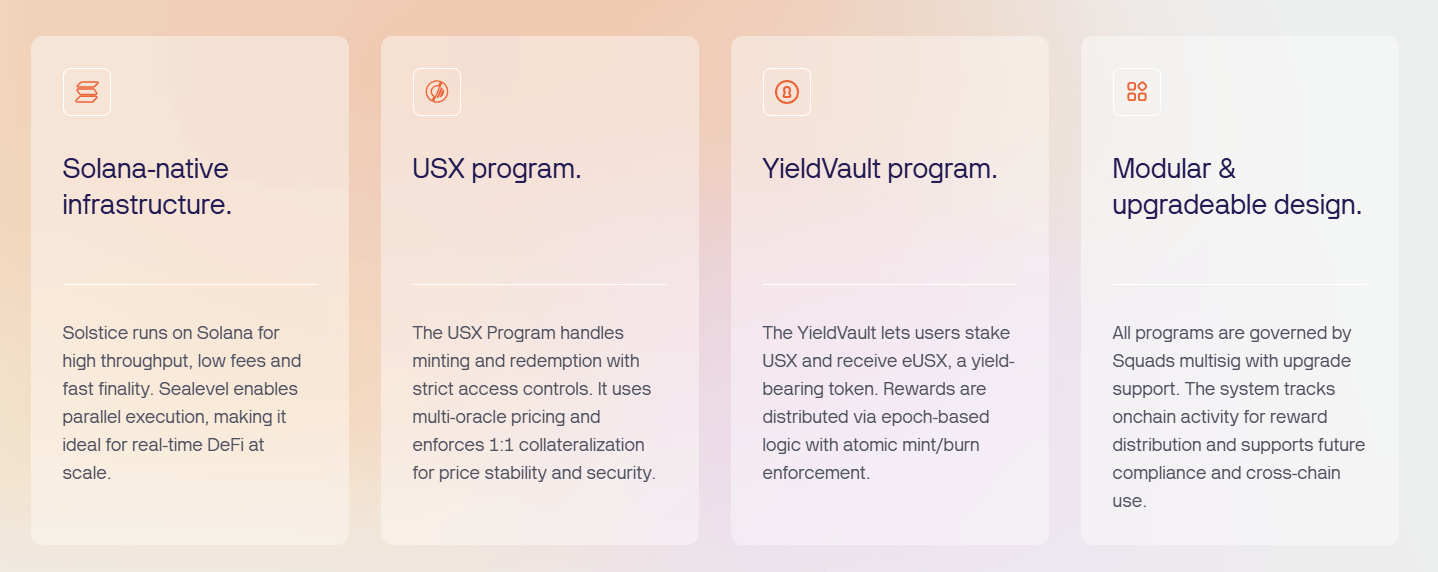The image size is (1438, 572).
Task: Click the Solstice runs on Solana description
Action: tap(182, 402)
